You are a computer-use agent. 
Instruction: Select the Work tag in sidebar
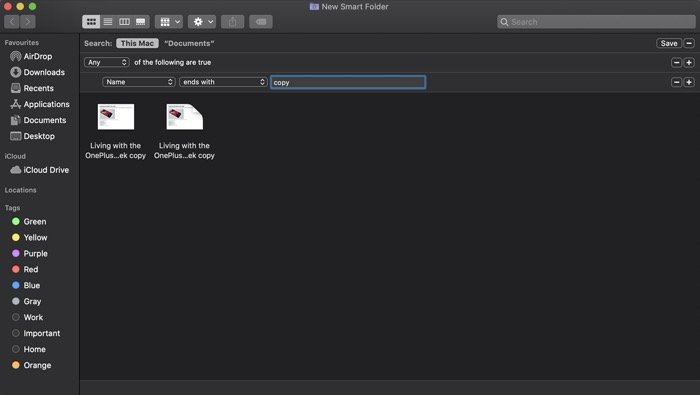pos(27,317)
